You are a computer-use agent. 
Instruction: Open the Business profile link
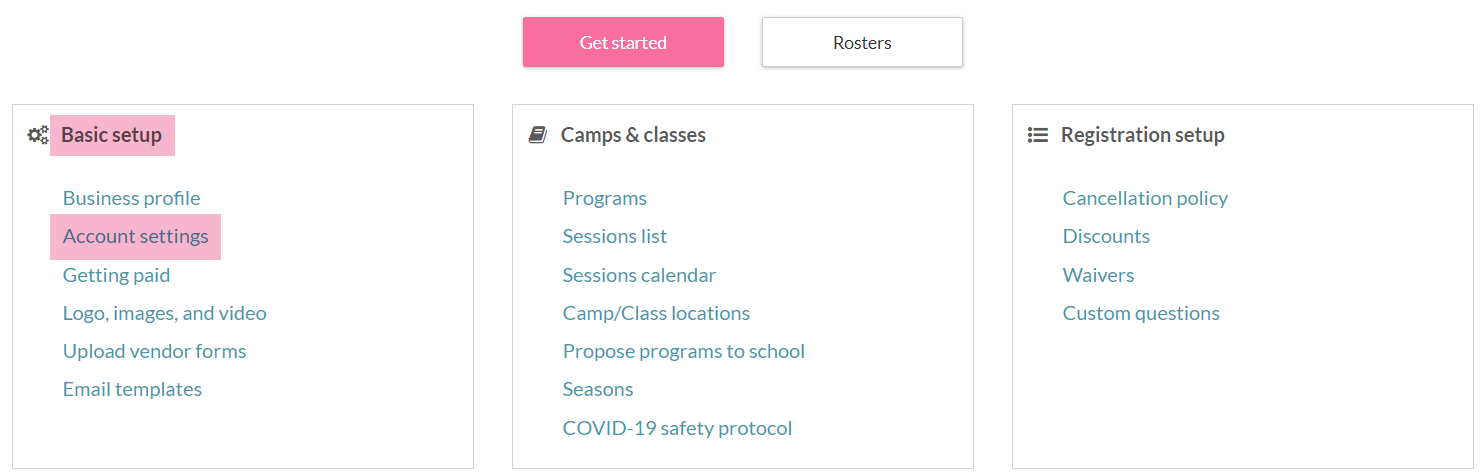[132, 198]
